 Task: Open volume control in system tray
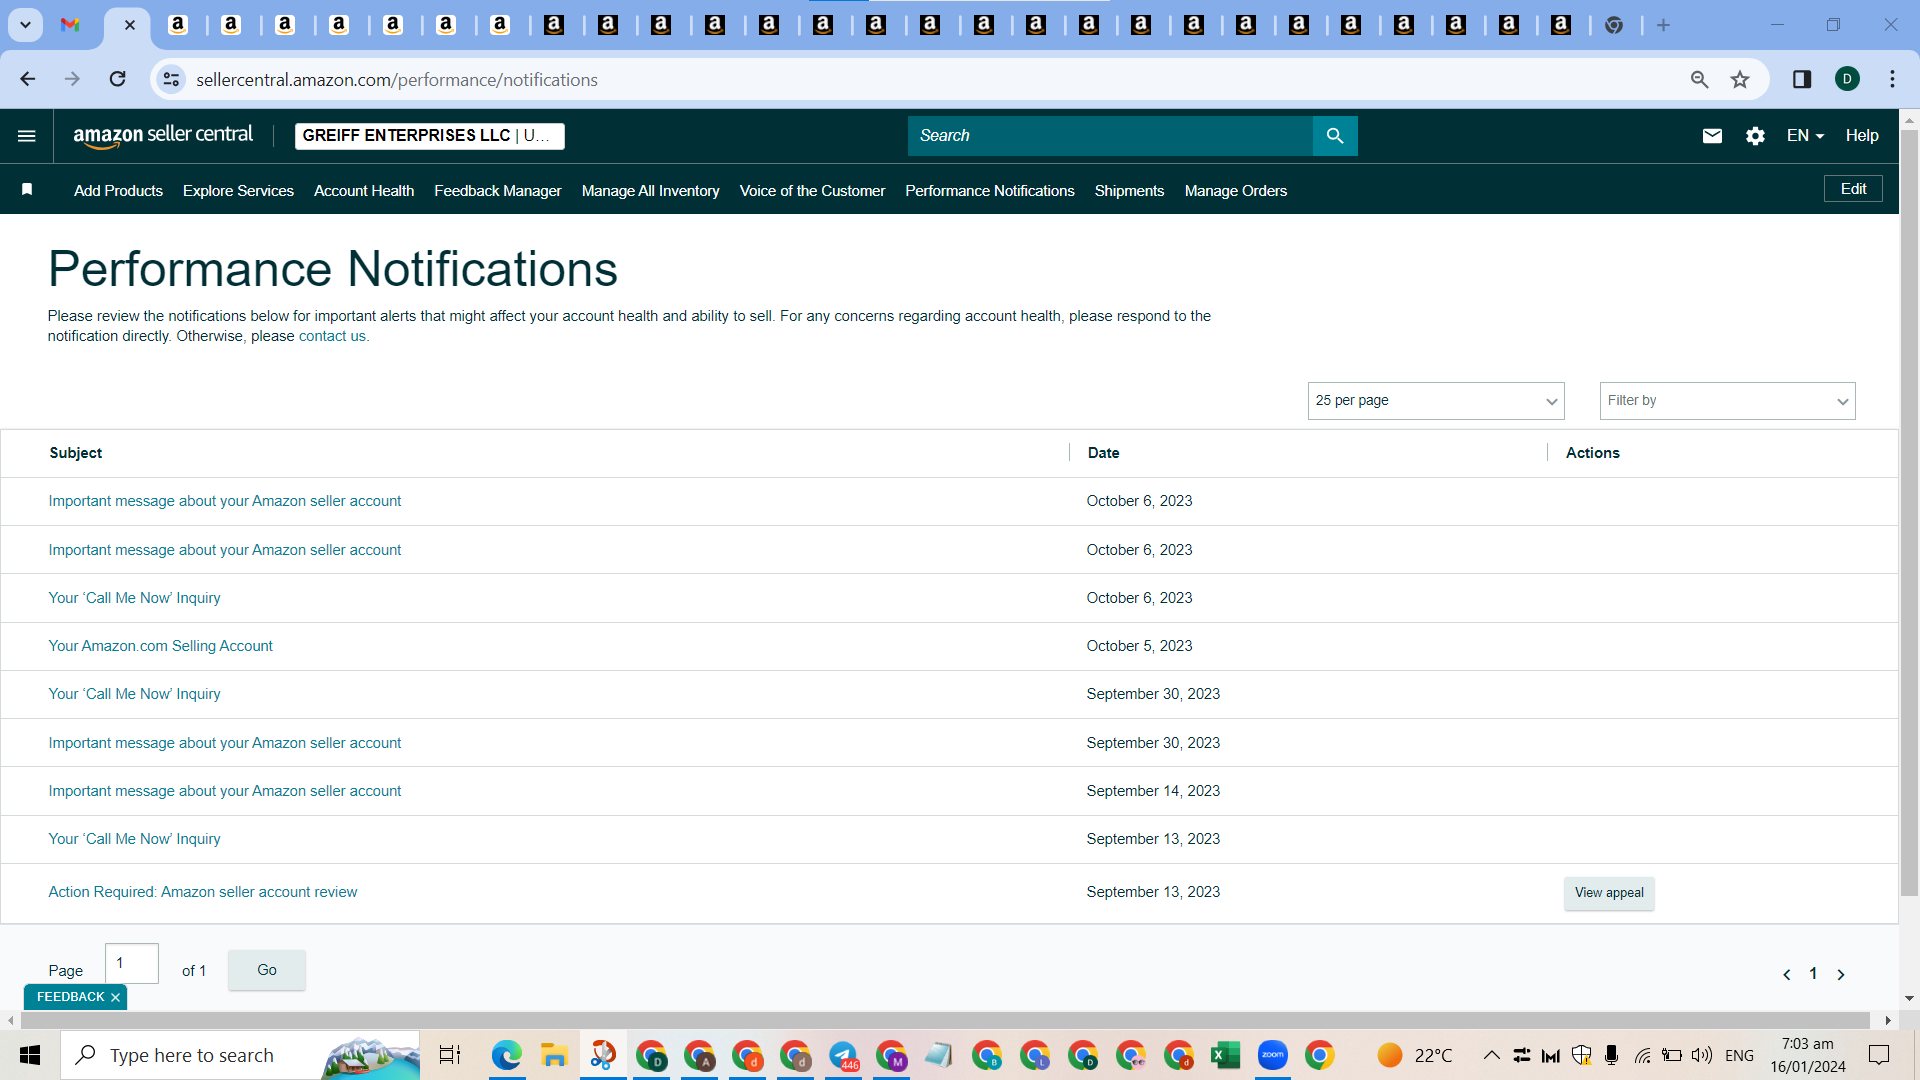click(x=1702, y=1055)
